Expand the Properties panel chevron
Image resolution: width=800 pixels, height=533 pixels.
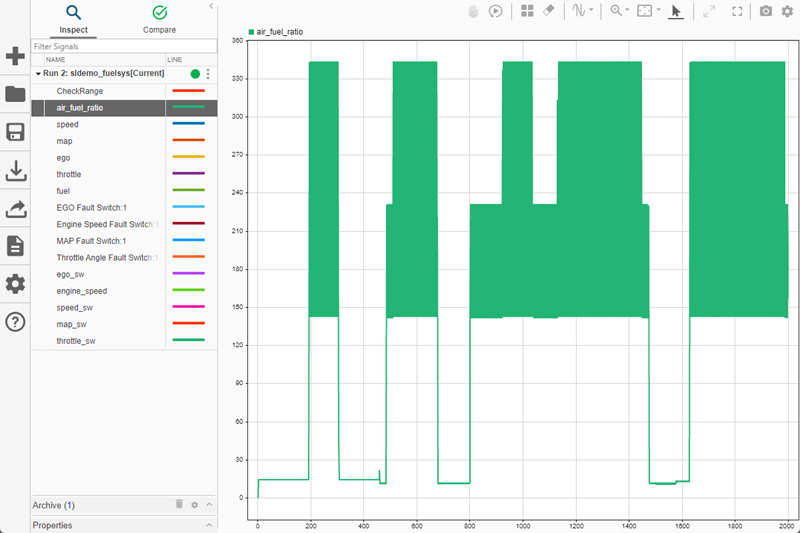(x=209, y=525)
